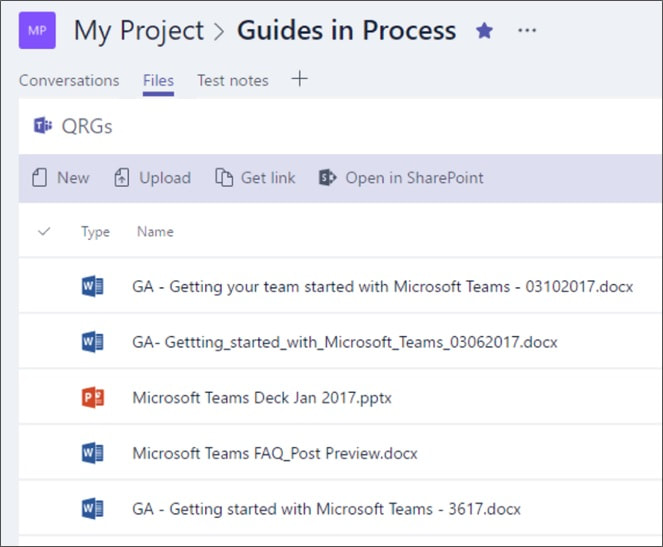663x547 pixels.
Task: Open the QRGs folder breadcrumb
Action: (87, 126)
